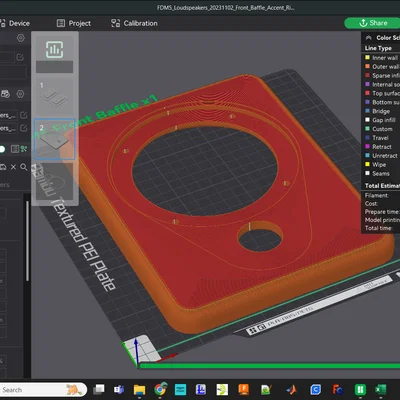The image size is (400, 400).
Task: Click the Retract magenta color swatch
Action: coord(367,147)
